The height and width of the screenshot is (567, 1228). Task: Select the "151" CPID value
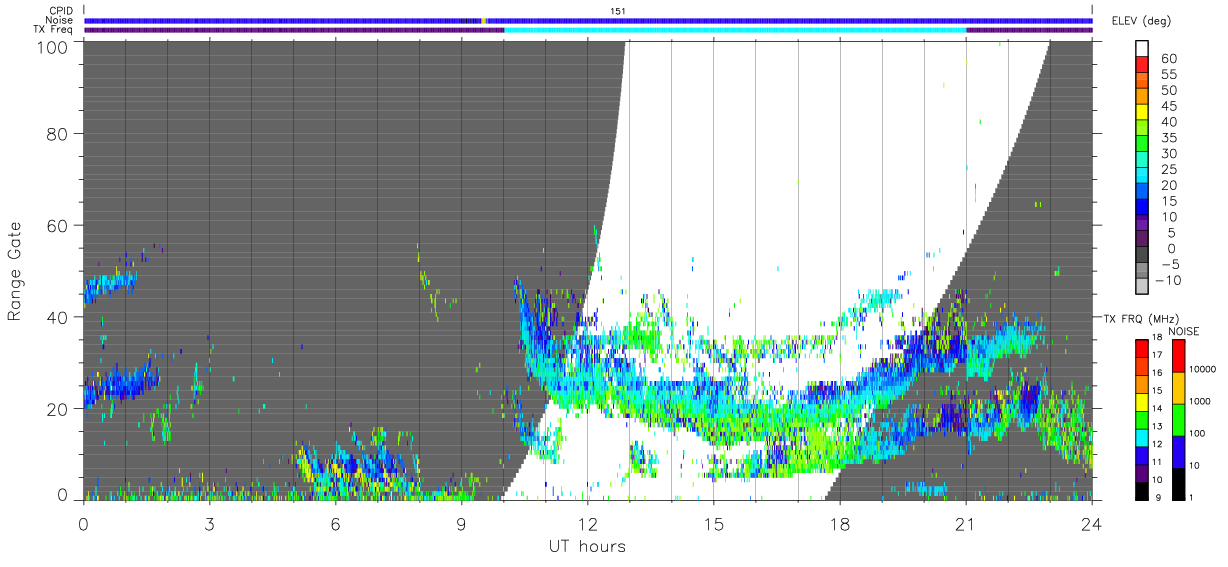618,10
